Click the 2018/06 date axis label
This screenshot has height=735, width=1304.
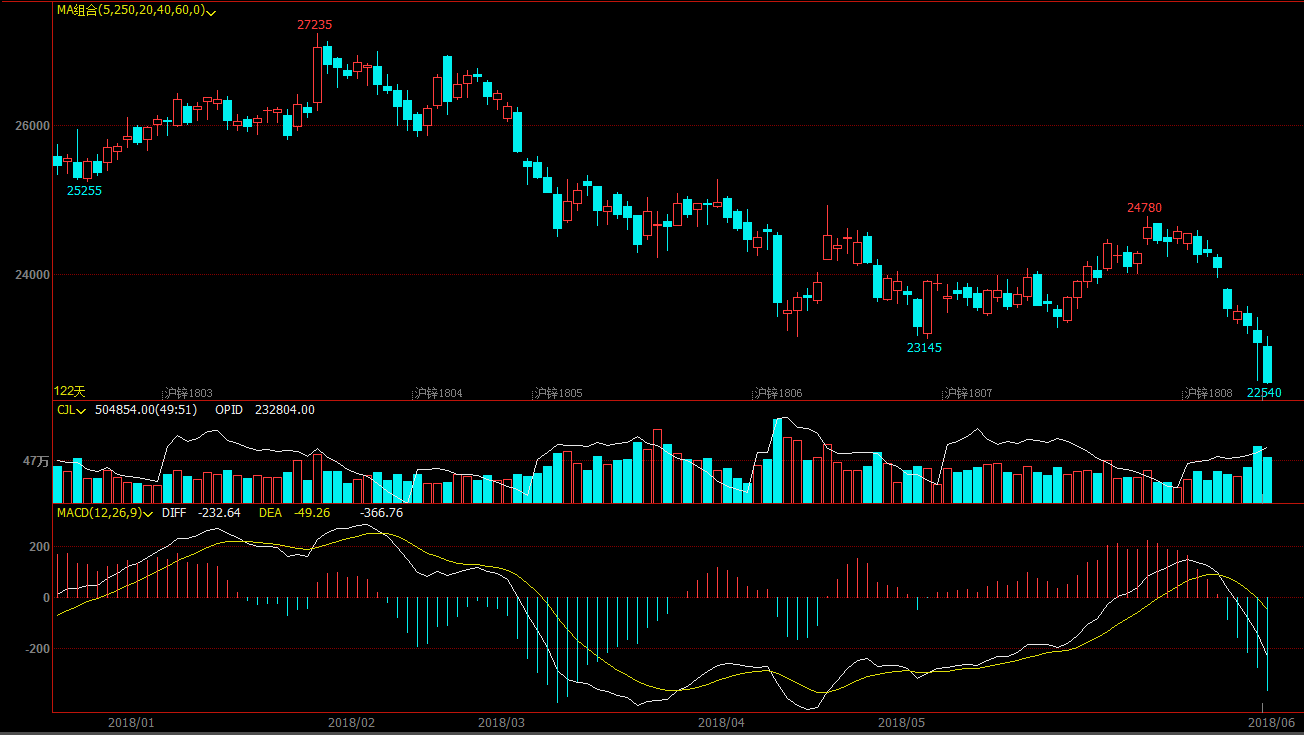tap(1270, 722)
